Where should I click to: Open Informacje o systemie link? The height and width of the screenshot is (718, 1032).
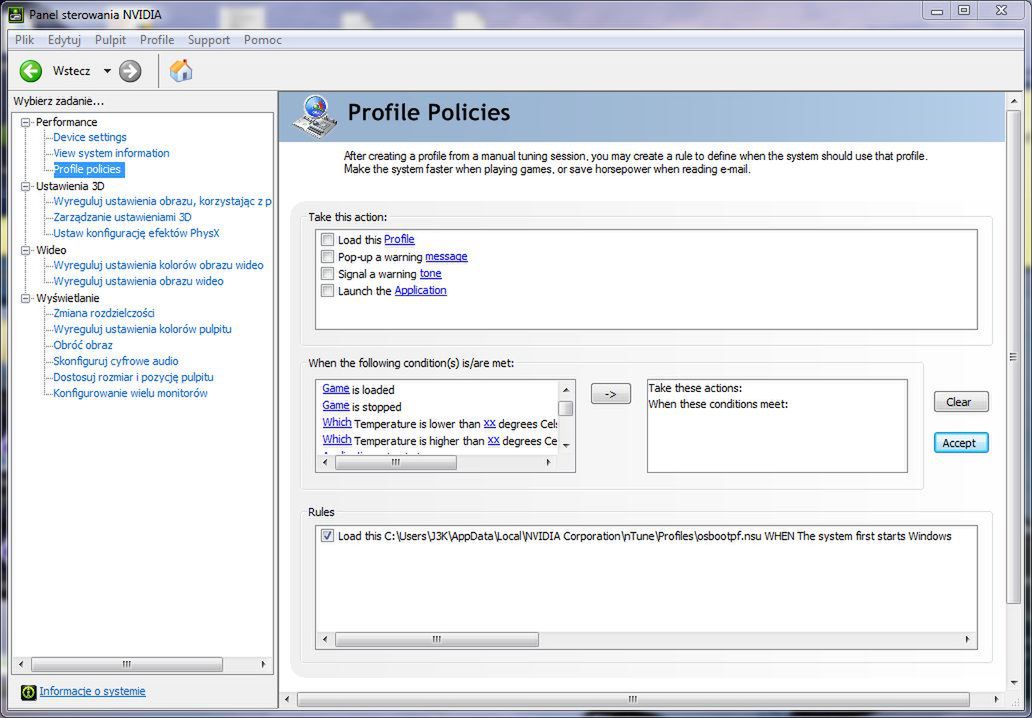tap(92, 691)
